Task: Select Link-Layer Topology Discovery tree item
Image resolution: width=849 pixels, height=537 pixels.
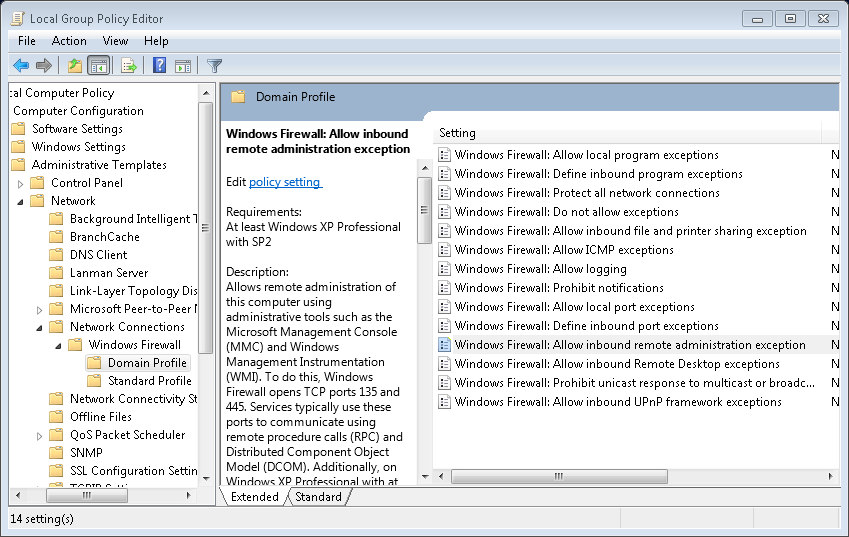Action: (134, 291)
